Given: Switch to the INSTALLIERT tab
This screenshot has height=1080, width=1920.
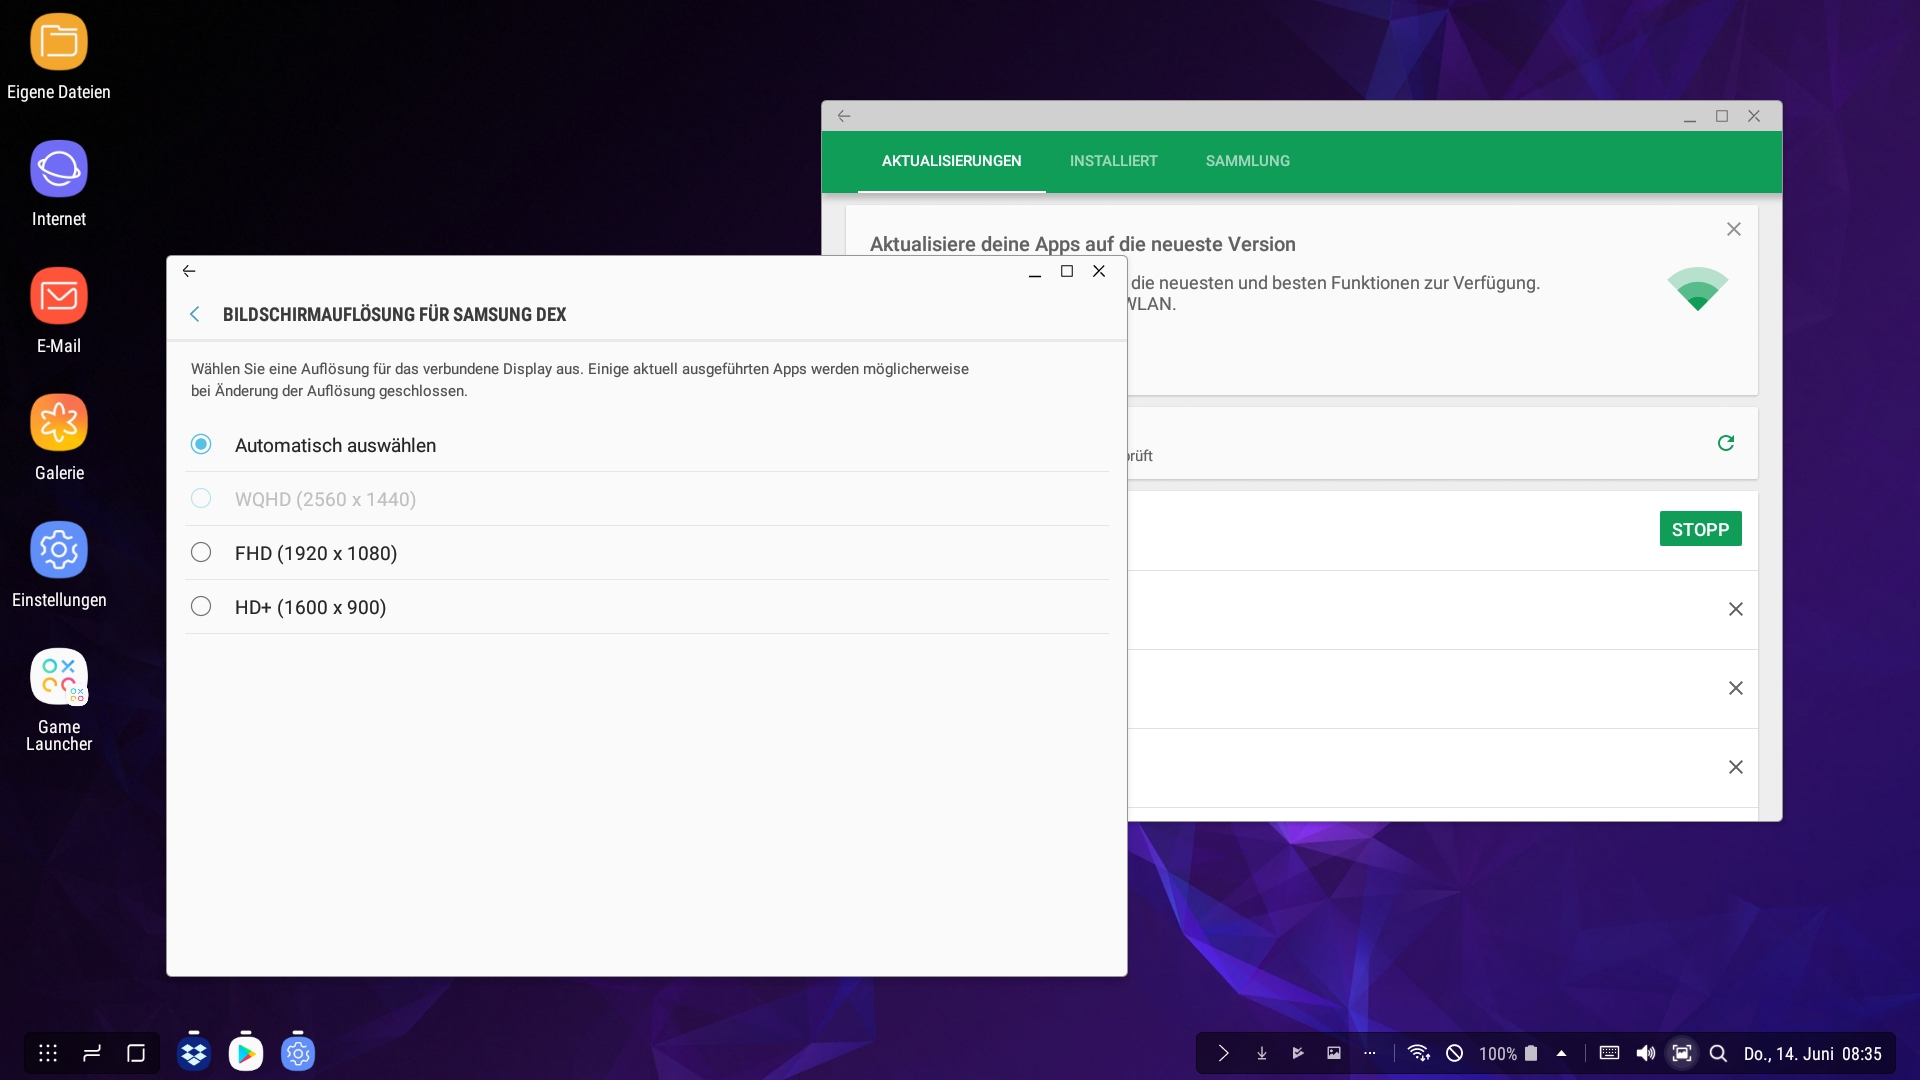Looking at the screenshot, I should click(x=1113, y=161).
